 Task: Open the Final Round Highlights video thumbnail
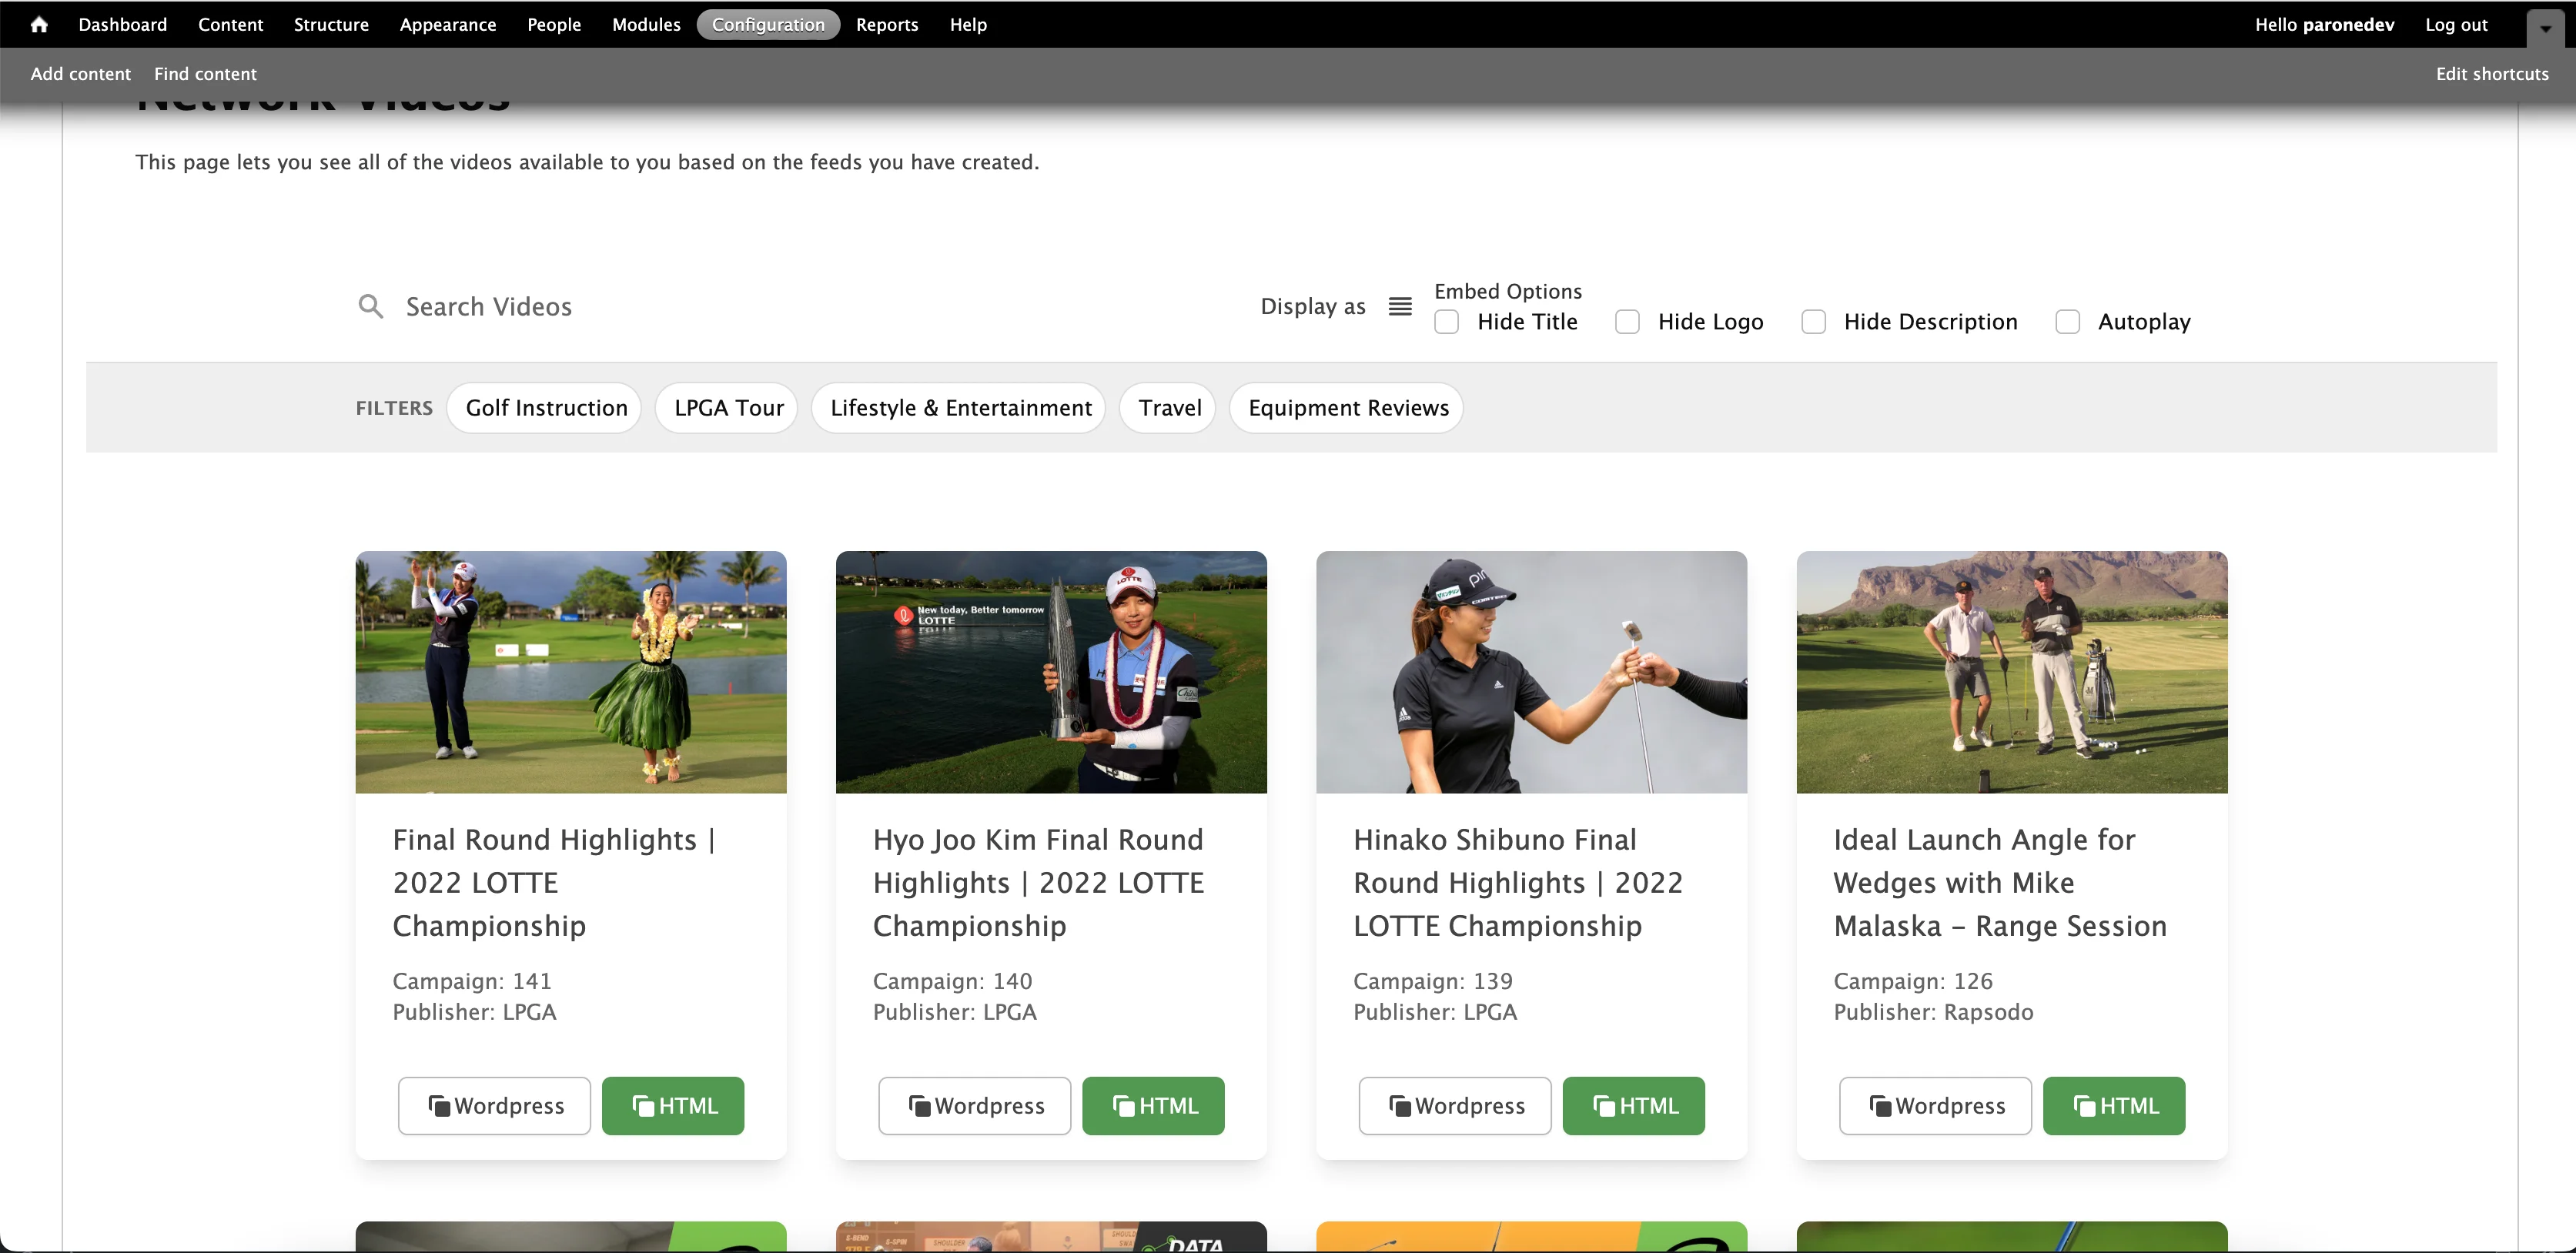tap(571, 672)
